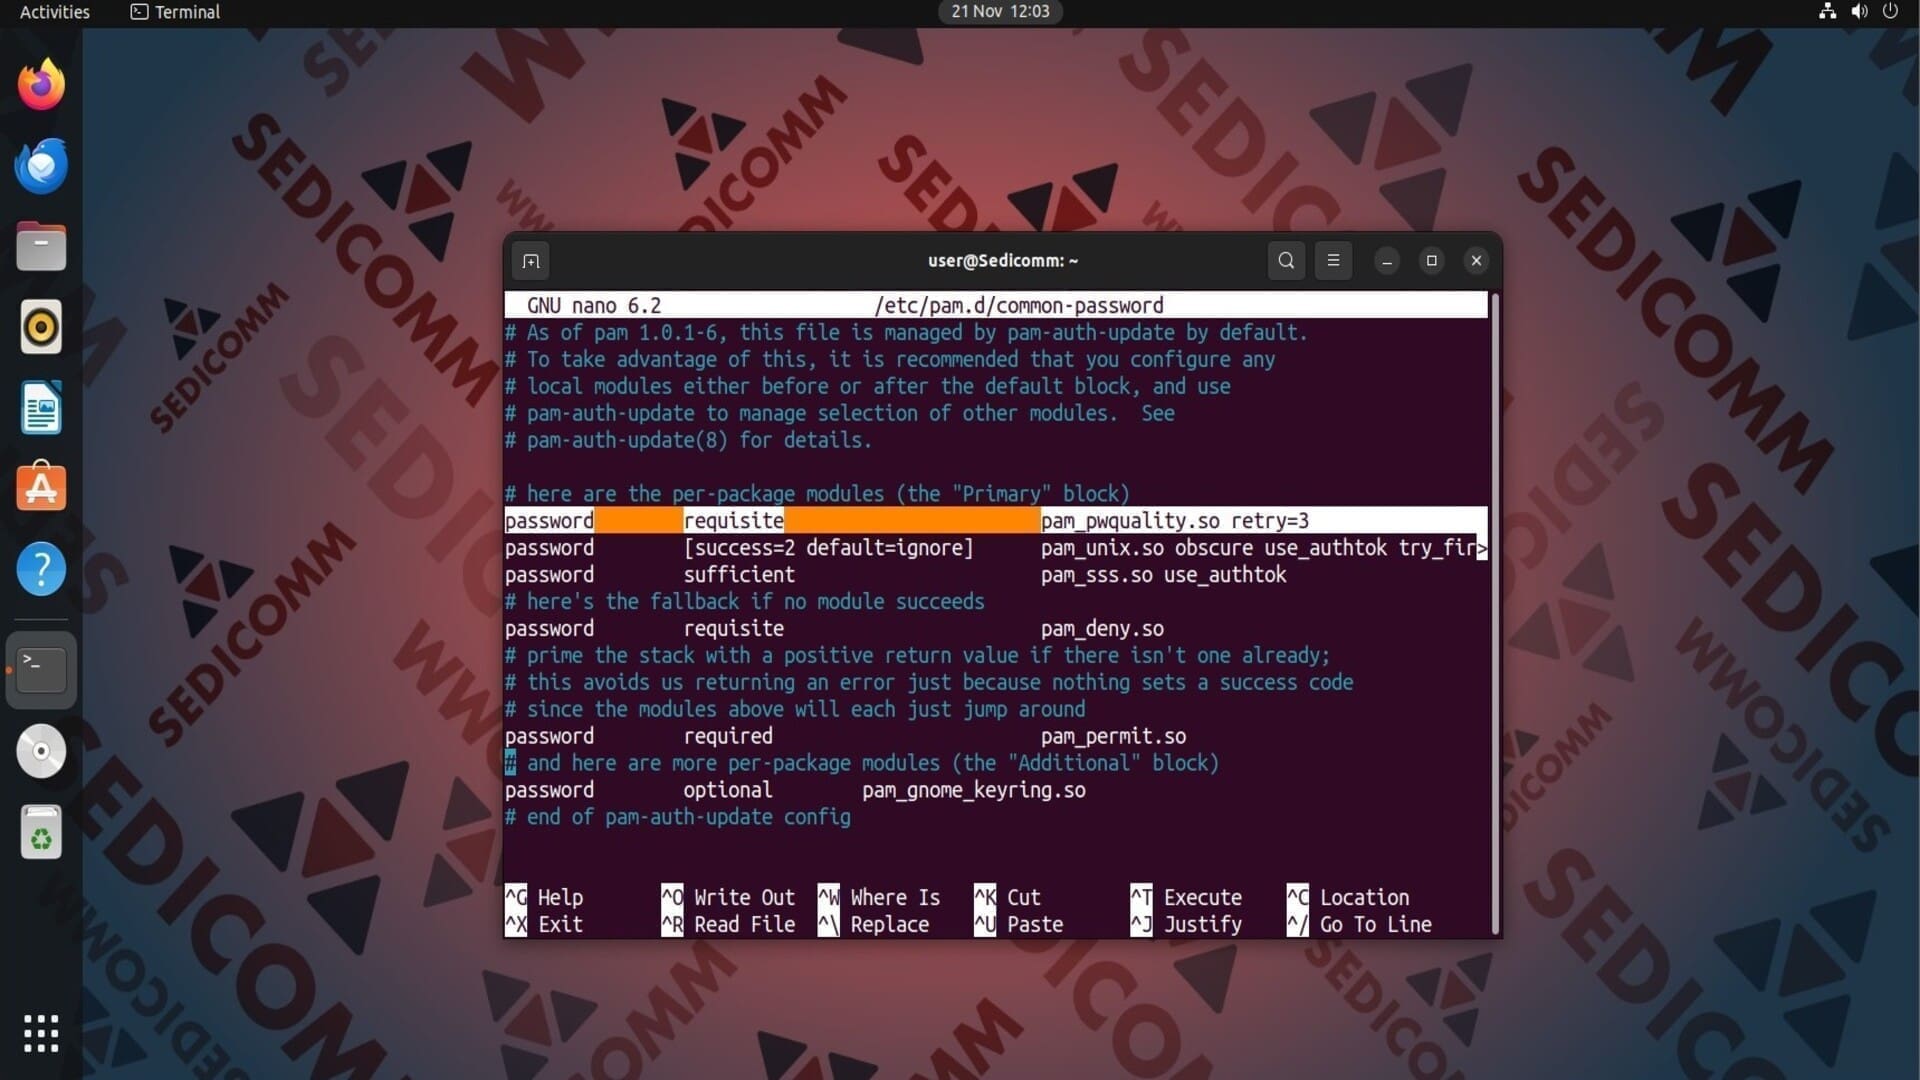This screenshot has width=1920, height=1080.
Task: Click comment 'here's the fallback if no module succeeds'
Action: (x=745, y=602)
